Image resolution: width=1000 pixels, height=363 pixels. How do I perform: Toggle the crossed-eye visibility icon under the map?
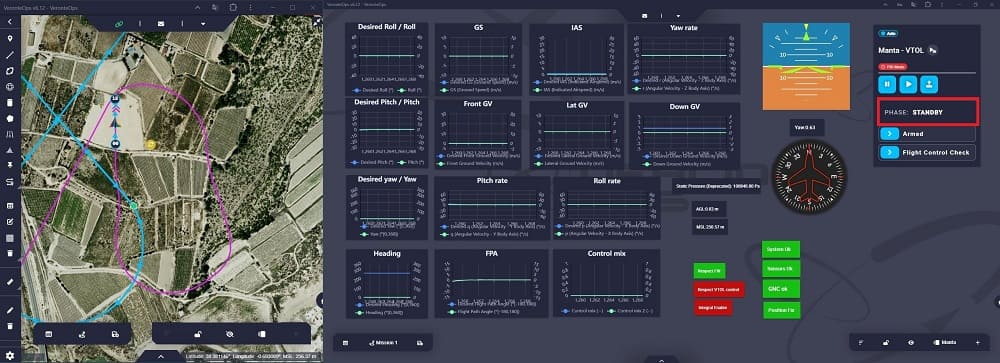(230, 334)
